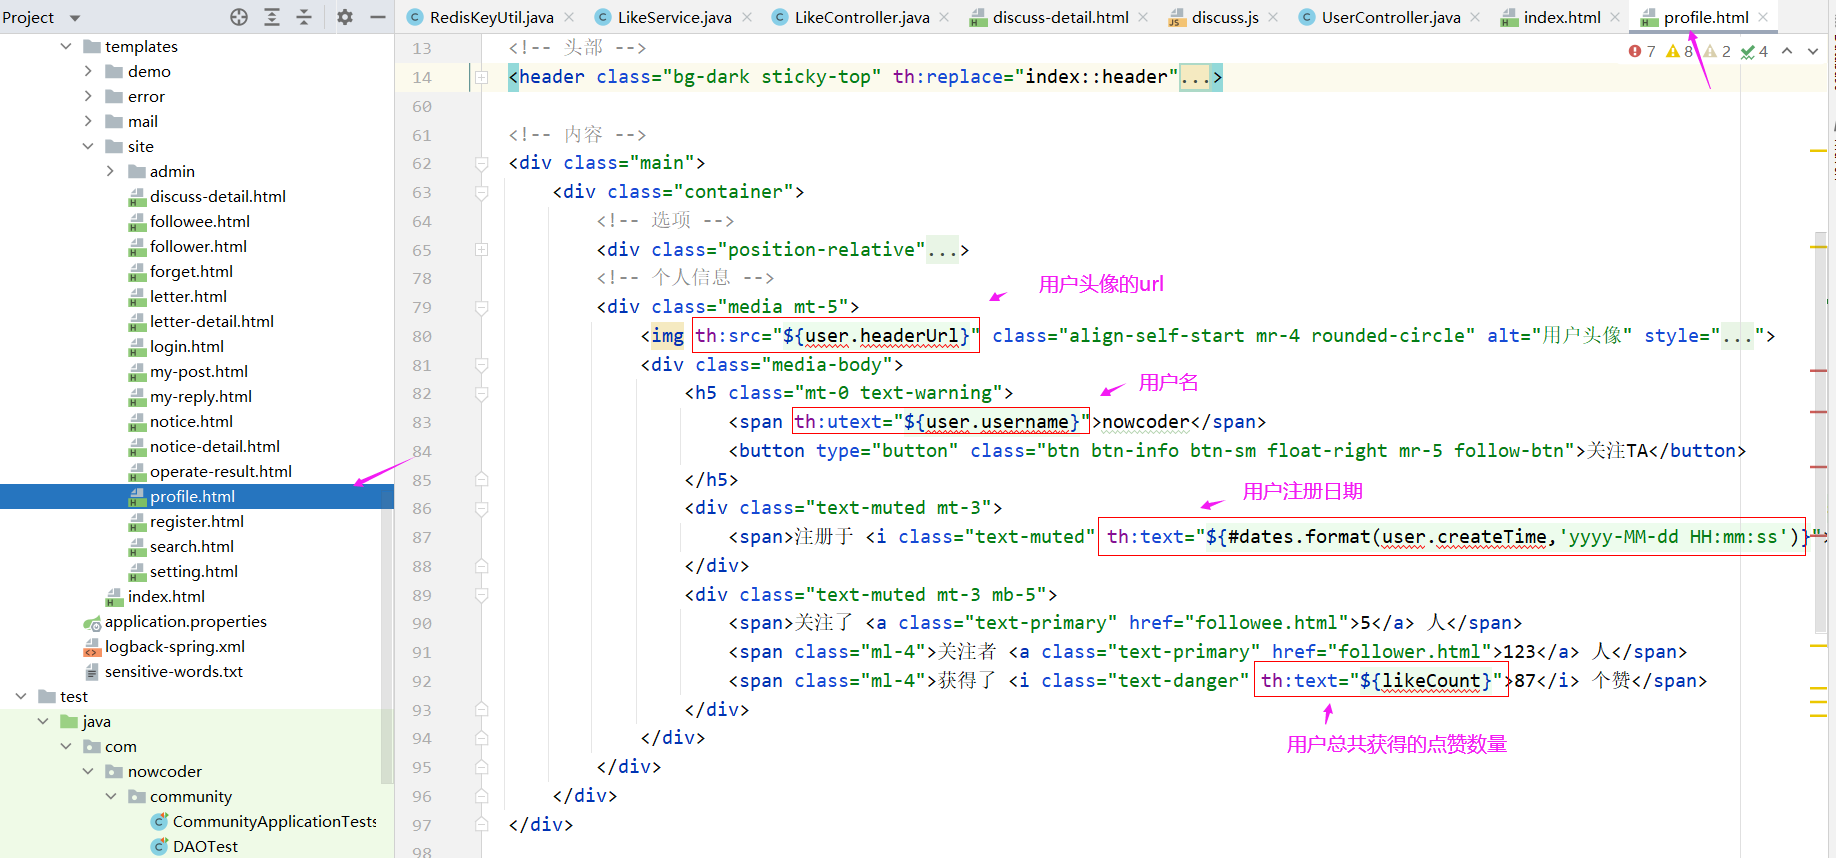The height and width of the screenshot is (858, 1836).
Task: Expand the demo folder
Action: point(88,71)
